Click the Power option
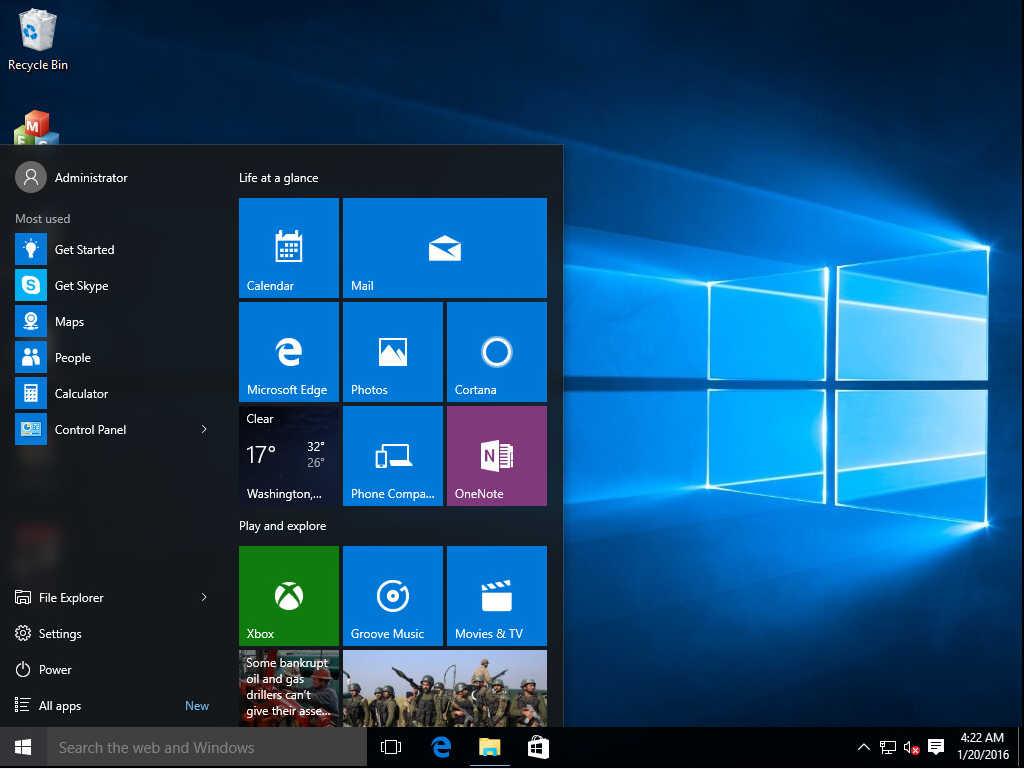The width and height of the screenshot is (1024, 769). click(55, 669)
